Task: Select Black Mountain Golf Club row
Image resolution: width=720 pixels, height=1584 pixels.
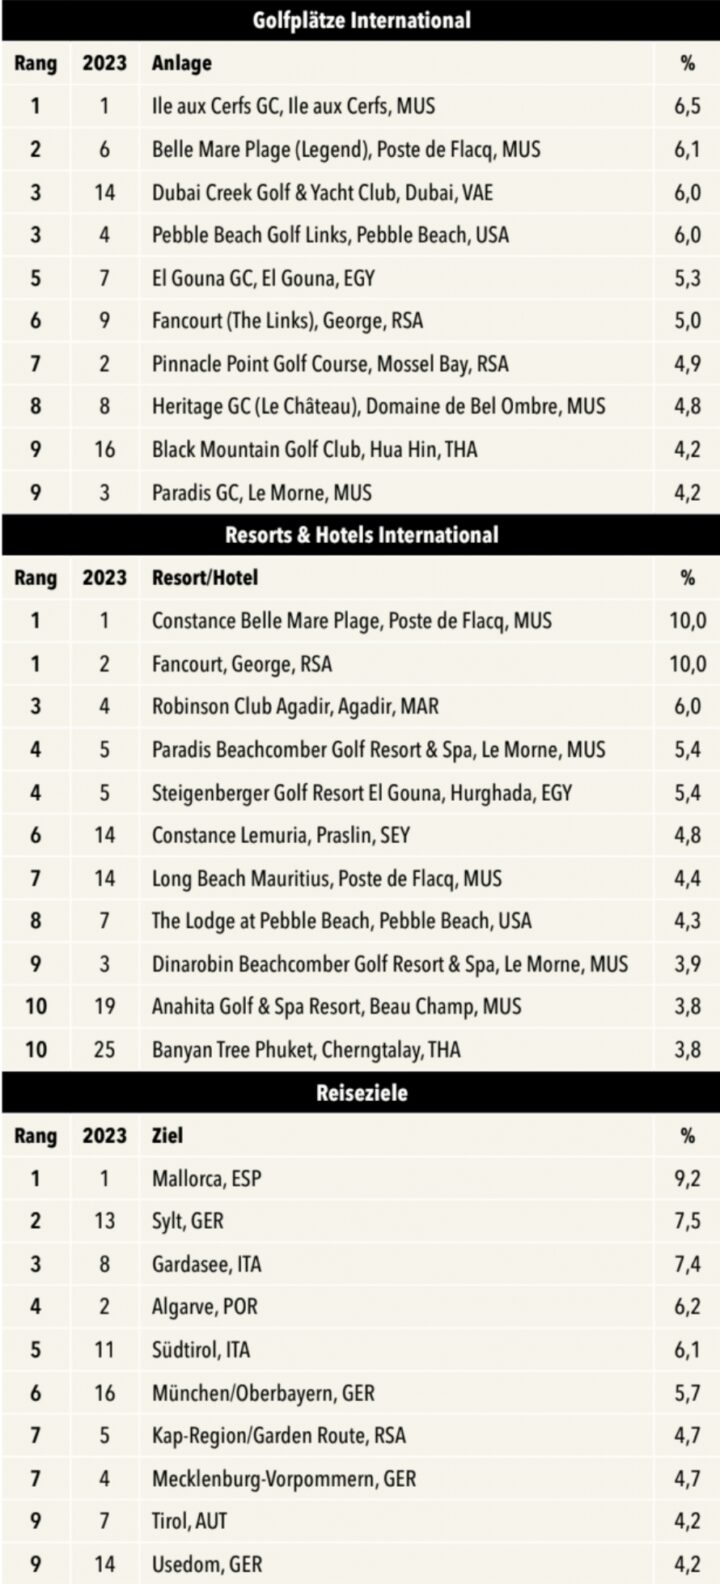Action: point(360,450)
